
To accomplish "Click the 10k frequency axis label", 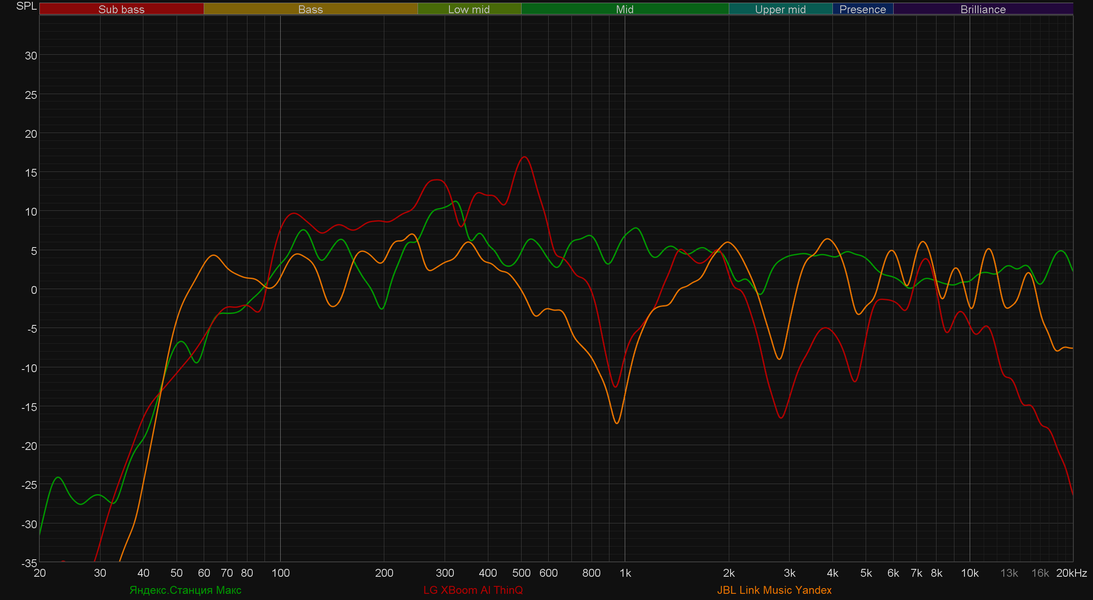I will click(x=970, y=573).
